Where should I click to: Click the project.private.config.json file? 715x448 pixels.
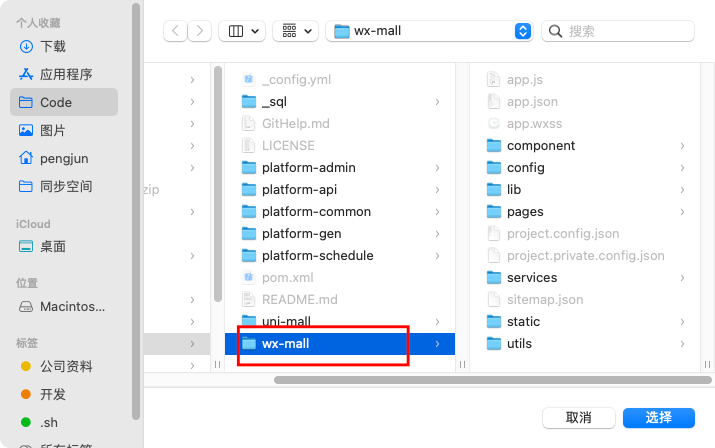(585, 255)
